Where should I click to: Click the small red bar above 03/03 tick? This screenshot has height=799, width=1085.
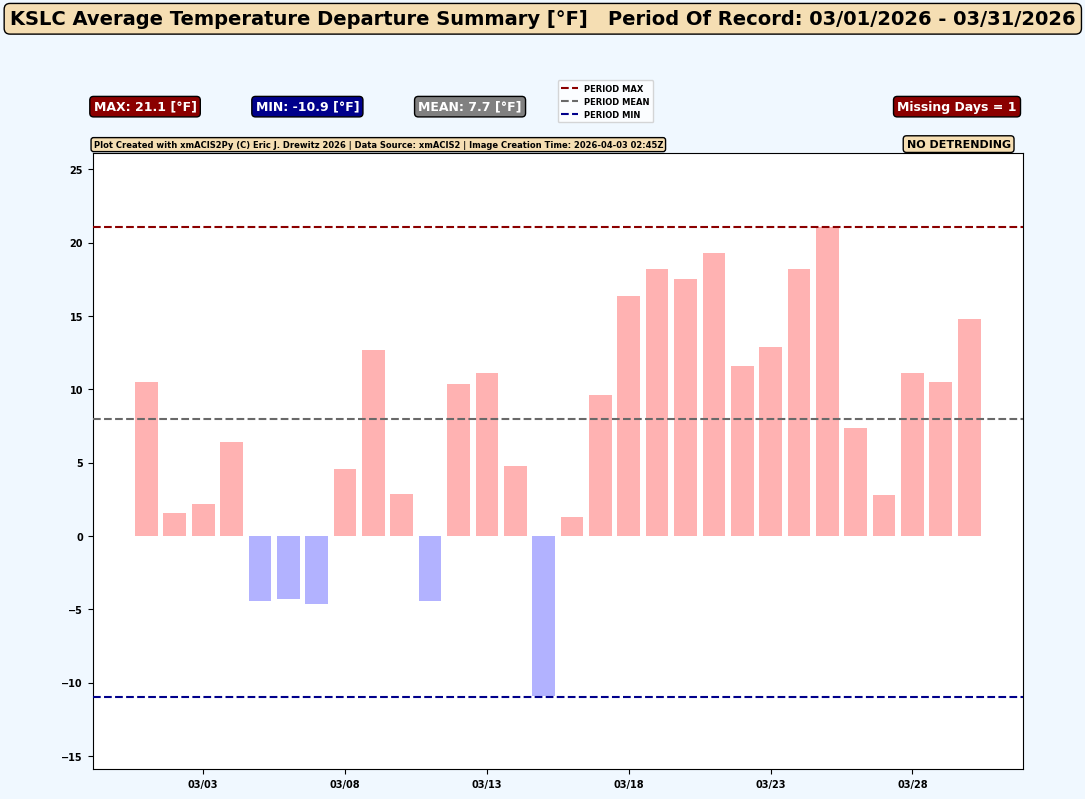203,520
